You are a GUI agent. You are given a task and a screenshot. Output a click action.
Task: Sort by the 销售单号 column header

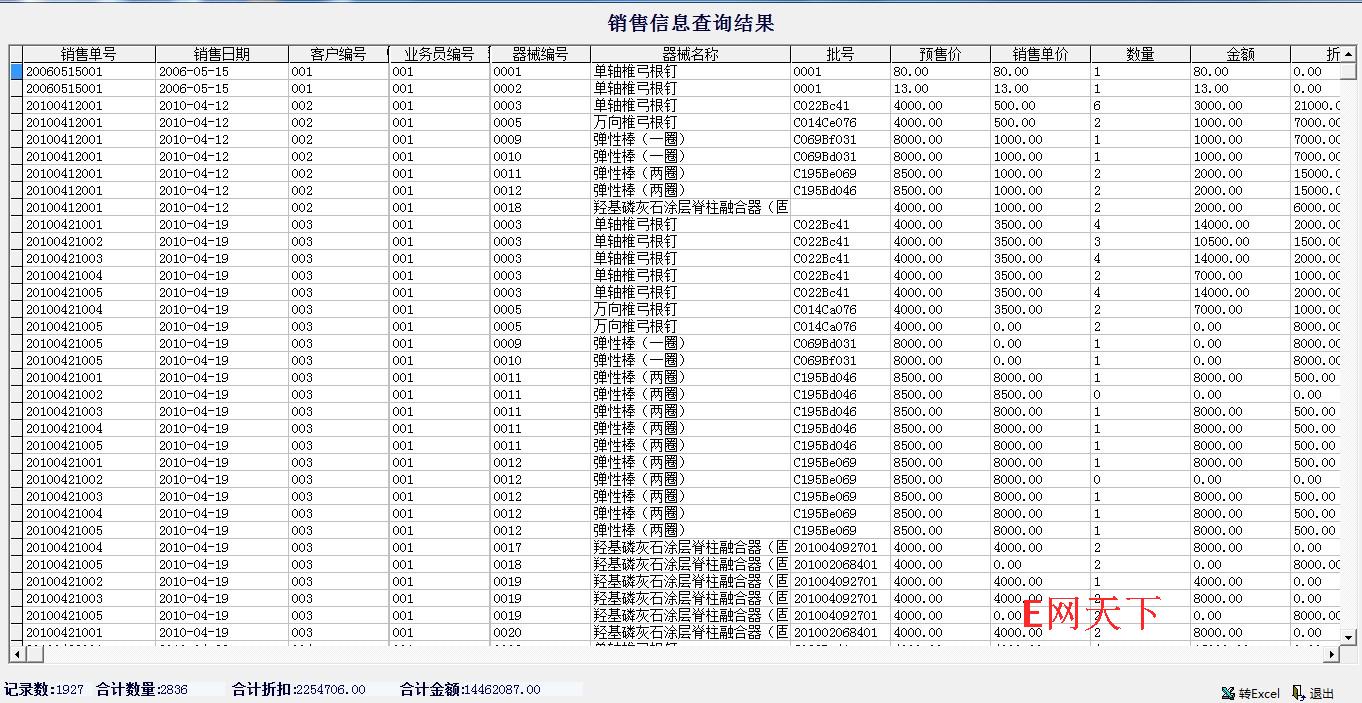click(x=88, y=54)
